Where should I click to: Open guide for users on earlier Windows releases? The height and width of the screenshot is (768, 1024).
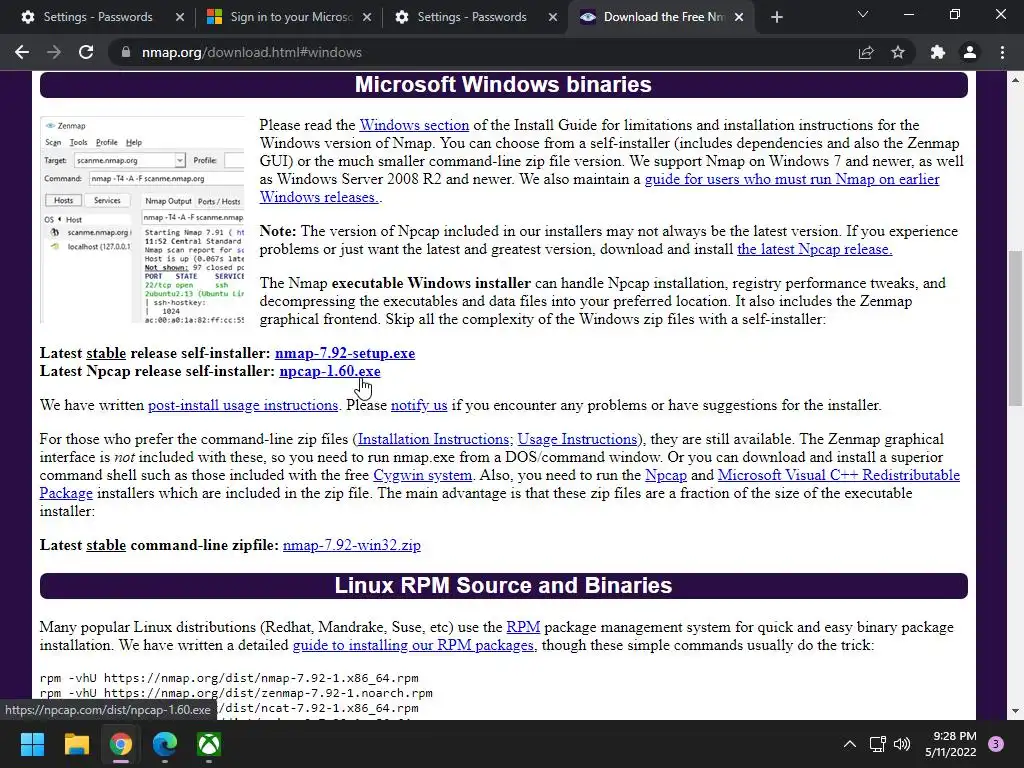click(x=600, y=188)
